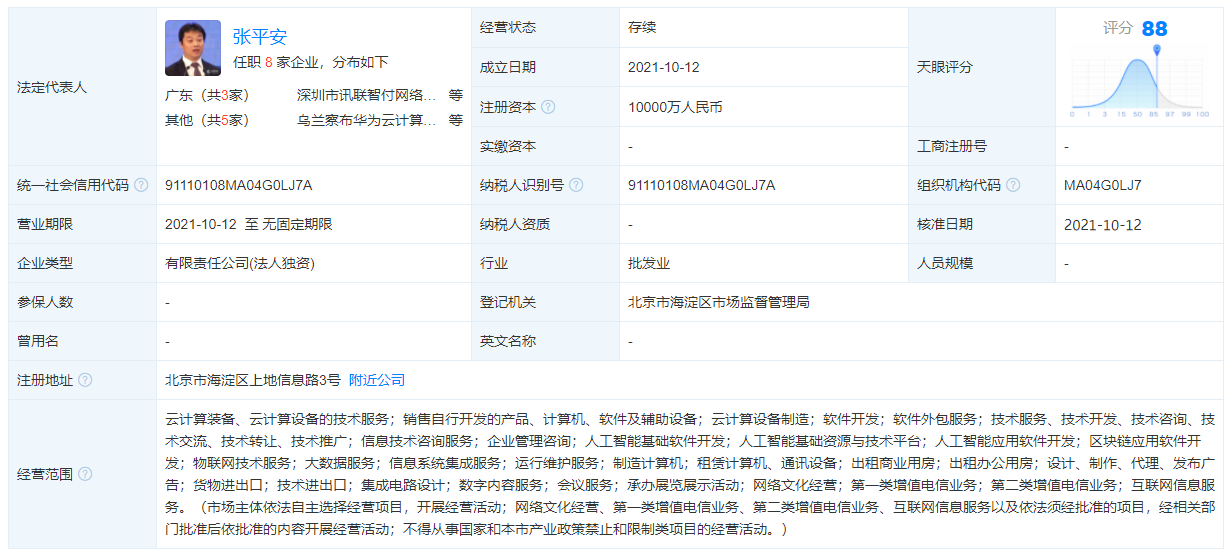
Task: Click the help icon next to 注册地址
Action: pyautogui.click(x=85, y=380)
